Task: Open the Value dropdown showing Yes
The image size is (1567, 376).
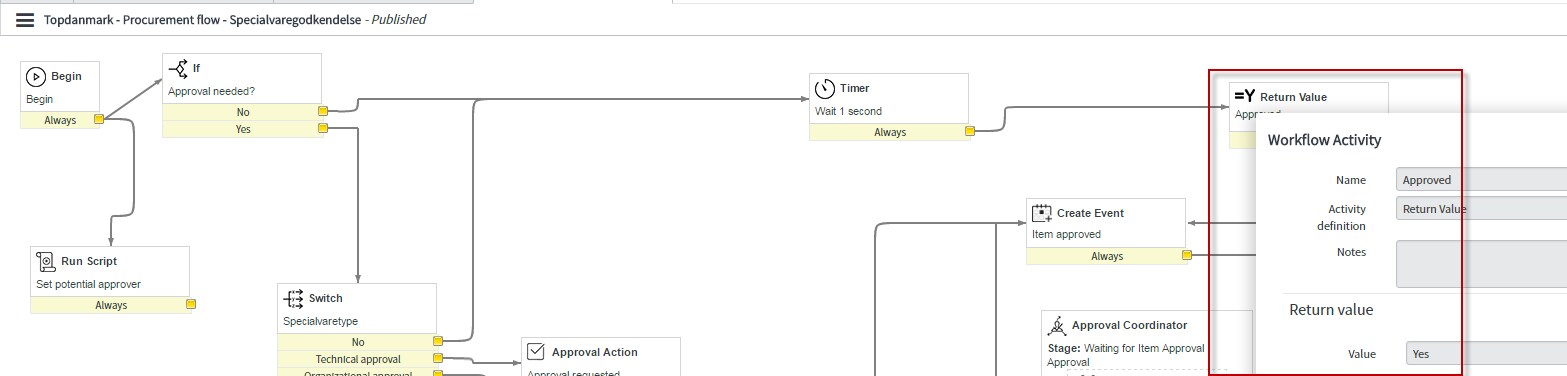Action: 1486,354
